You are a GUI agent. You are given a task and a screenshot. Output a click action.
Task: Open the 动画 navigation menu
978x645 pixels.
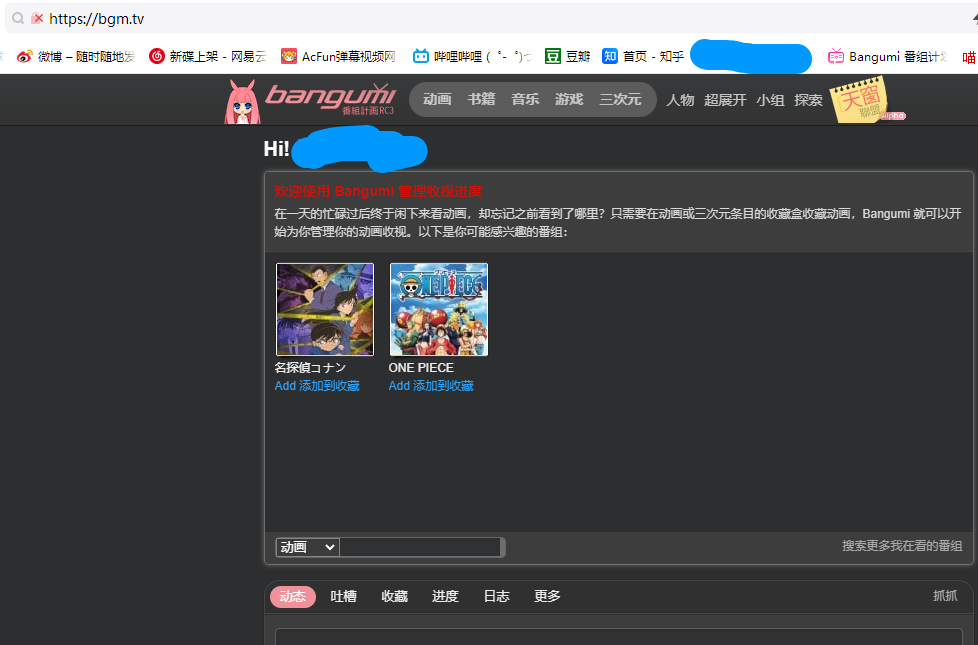coord(437,99)
